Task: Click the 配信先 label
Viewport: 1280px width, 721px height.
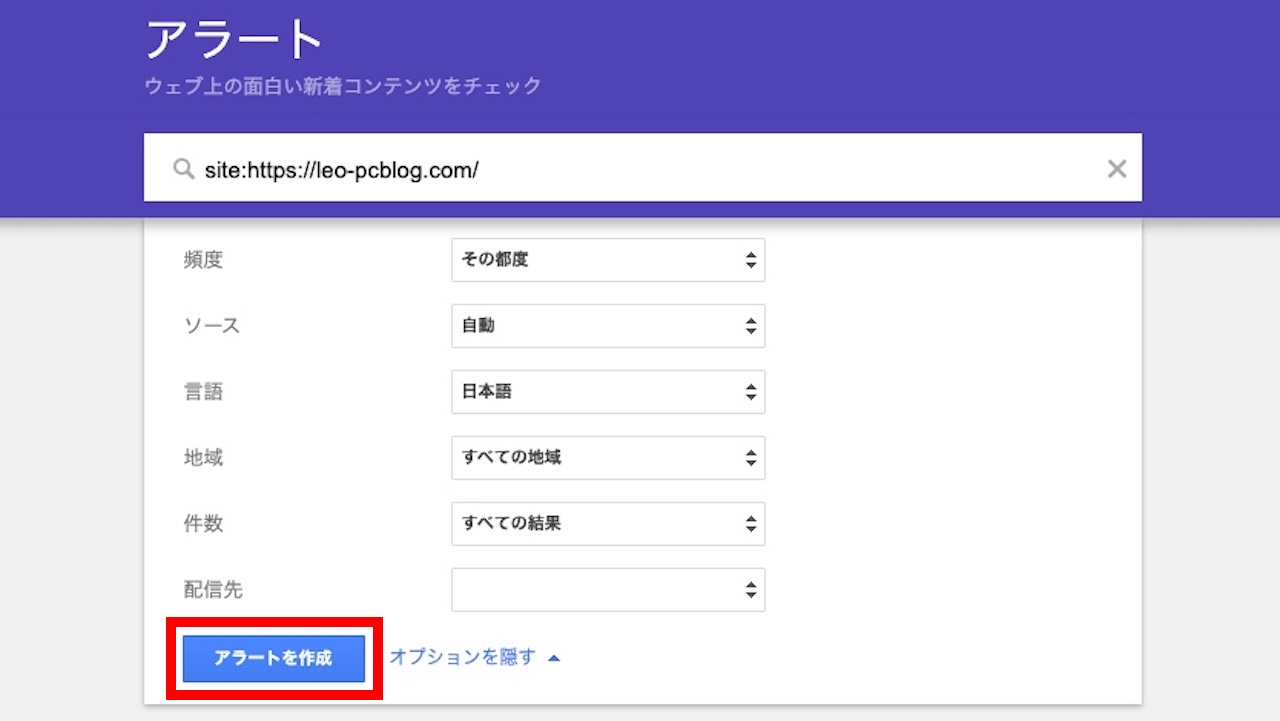Action: click(x=214, y=590)
